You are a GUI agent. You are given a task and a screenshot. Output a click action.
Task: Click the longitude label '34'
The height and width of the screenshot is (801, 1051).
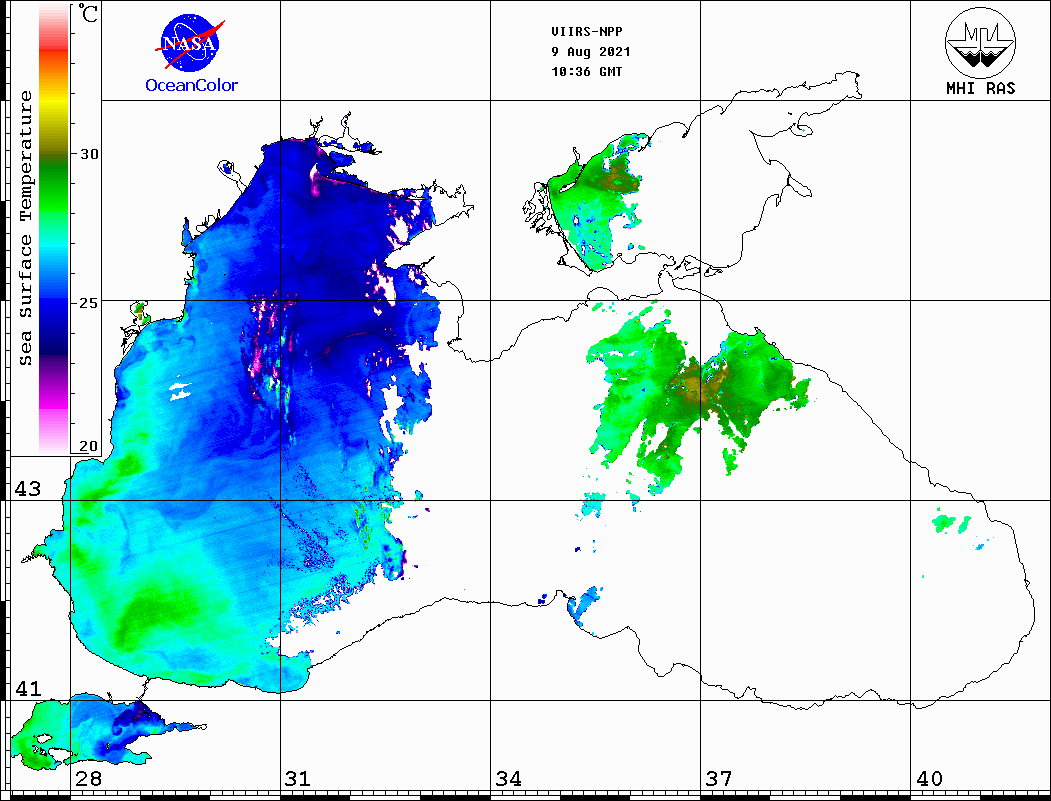(x=509, y=779)
